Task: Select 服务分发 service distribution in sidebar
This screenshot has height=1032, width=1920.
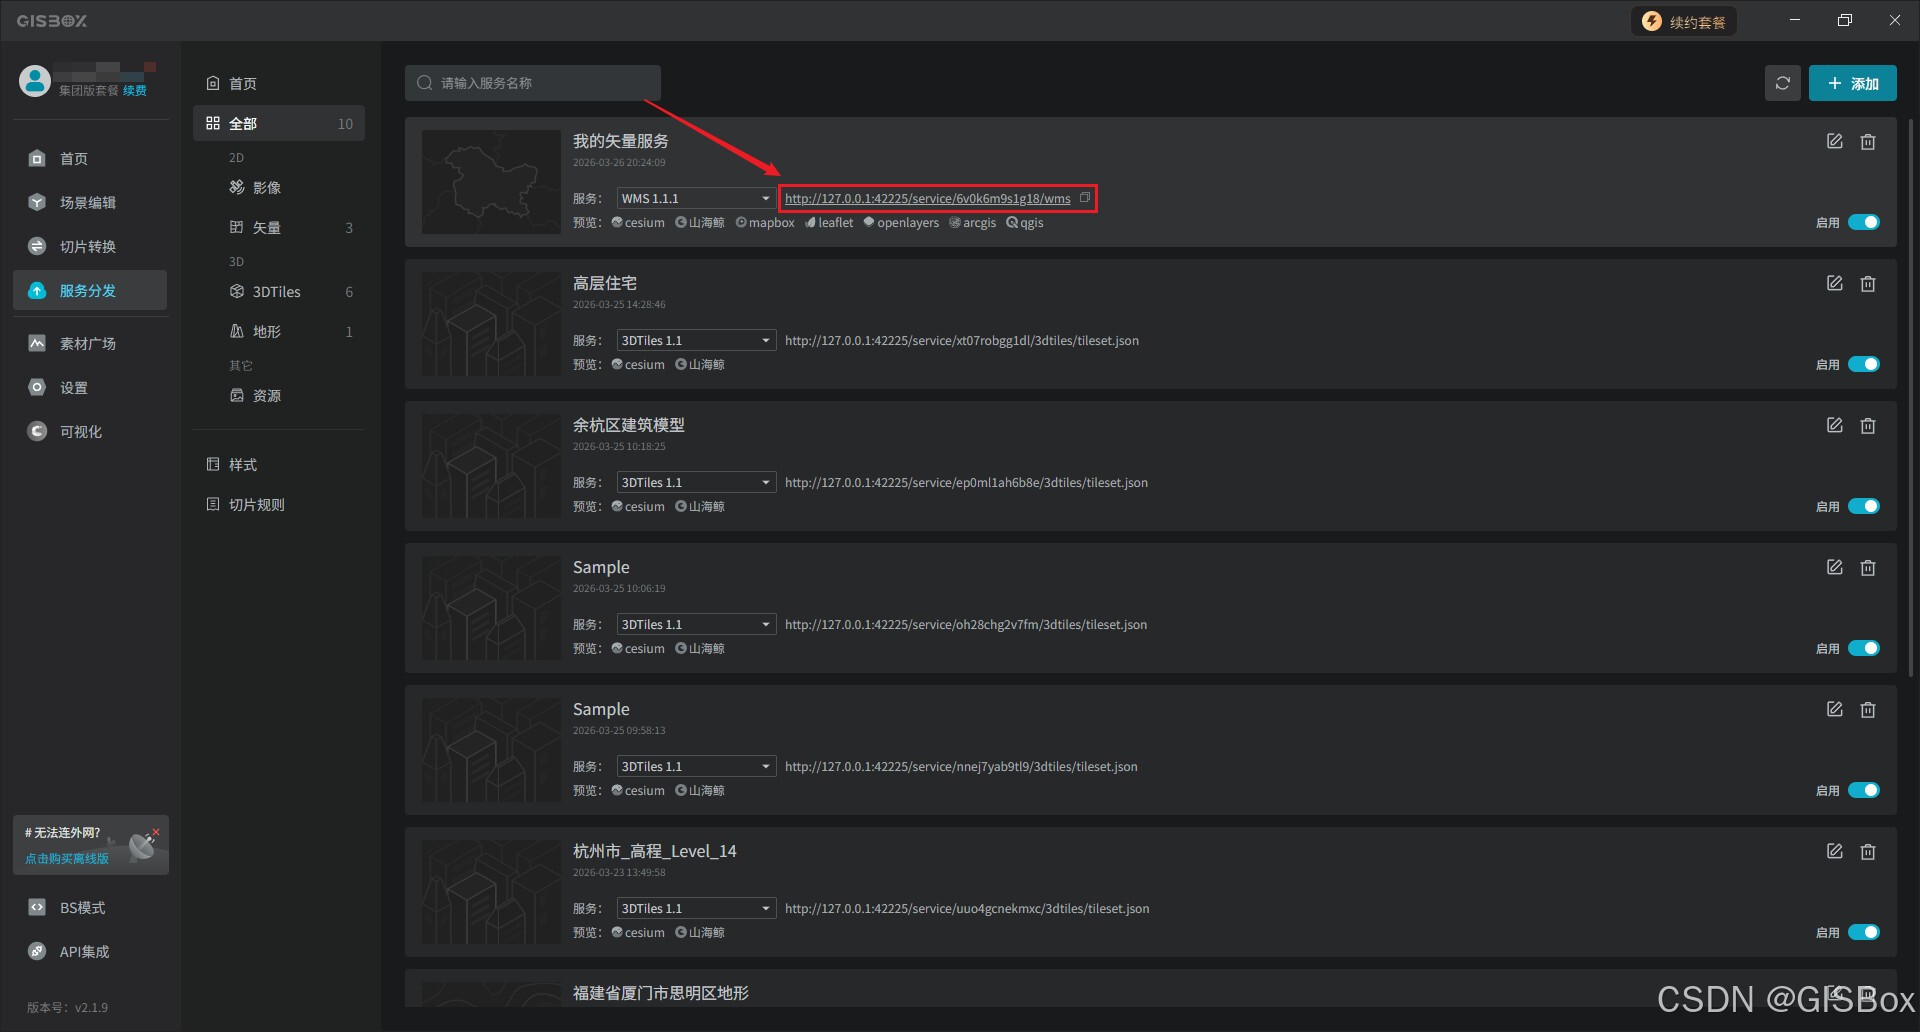Action: (90, 290)
